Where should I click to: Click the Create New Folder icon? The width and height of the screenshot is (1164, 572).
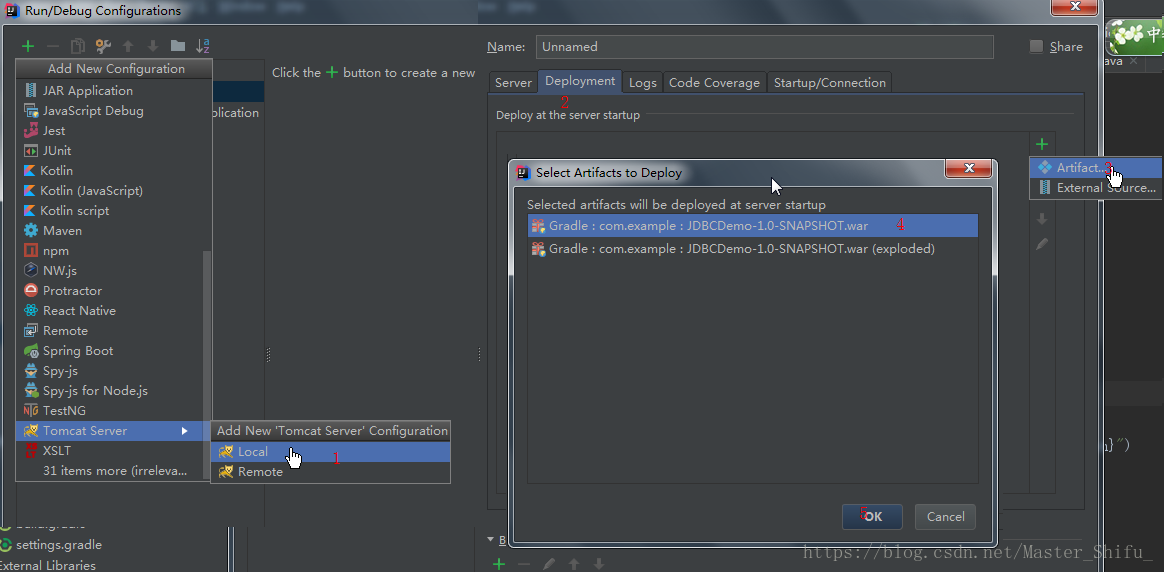pos(177,46)
